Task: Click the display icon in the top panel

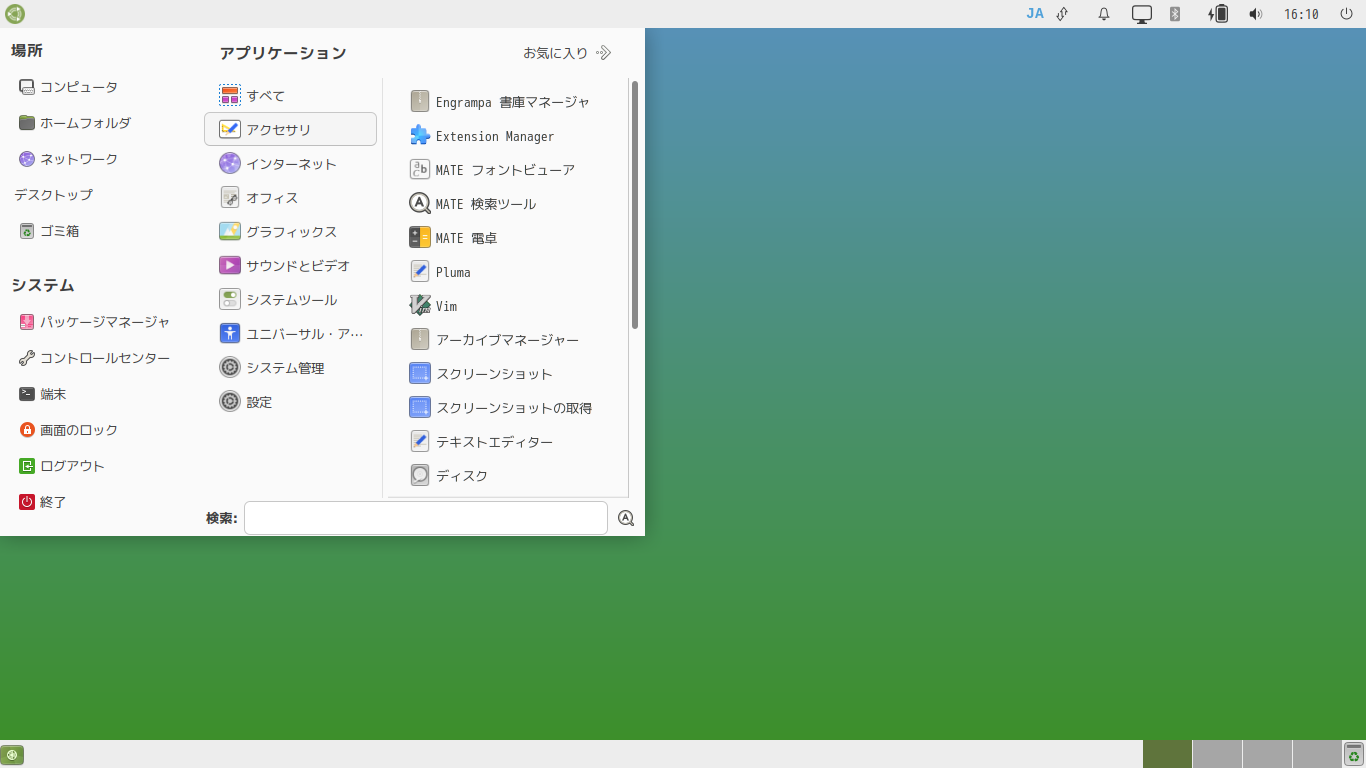Action: [1142, 14]
